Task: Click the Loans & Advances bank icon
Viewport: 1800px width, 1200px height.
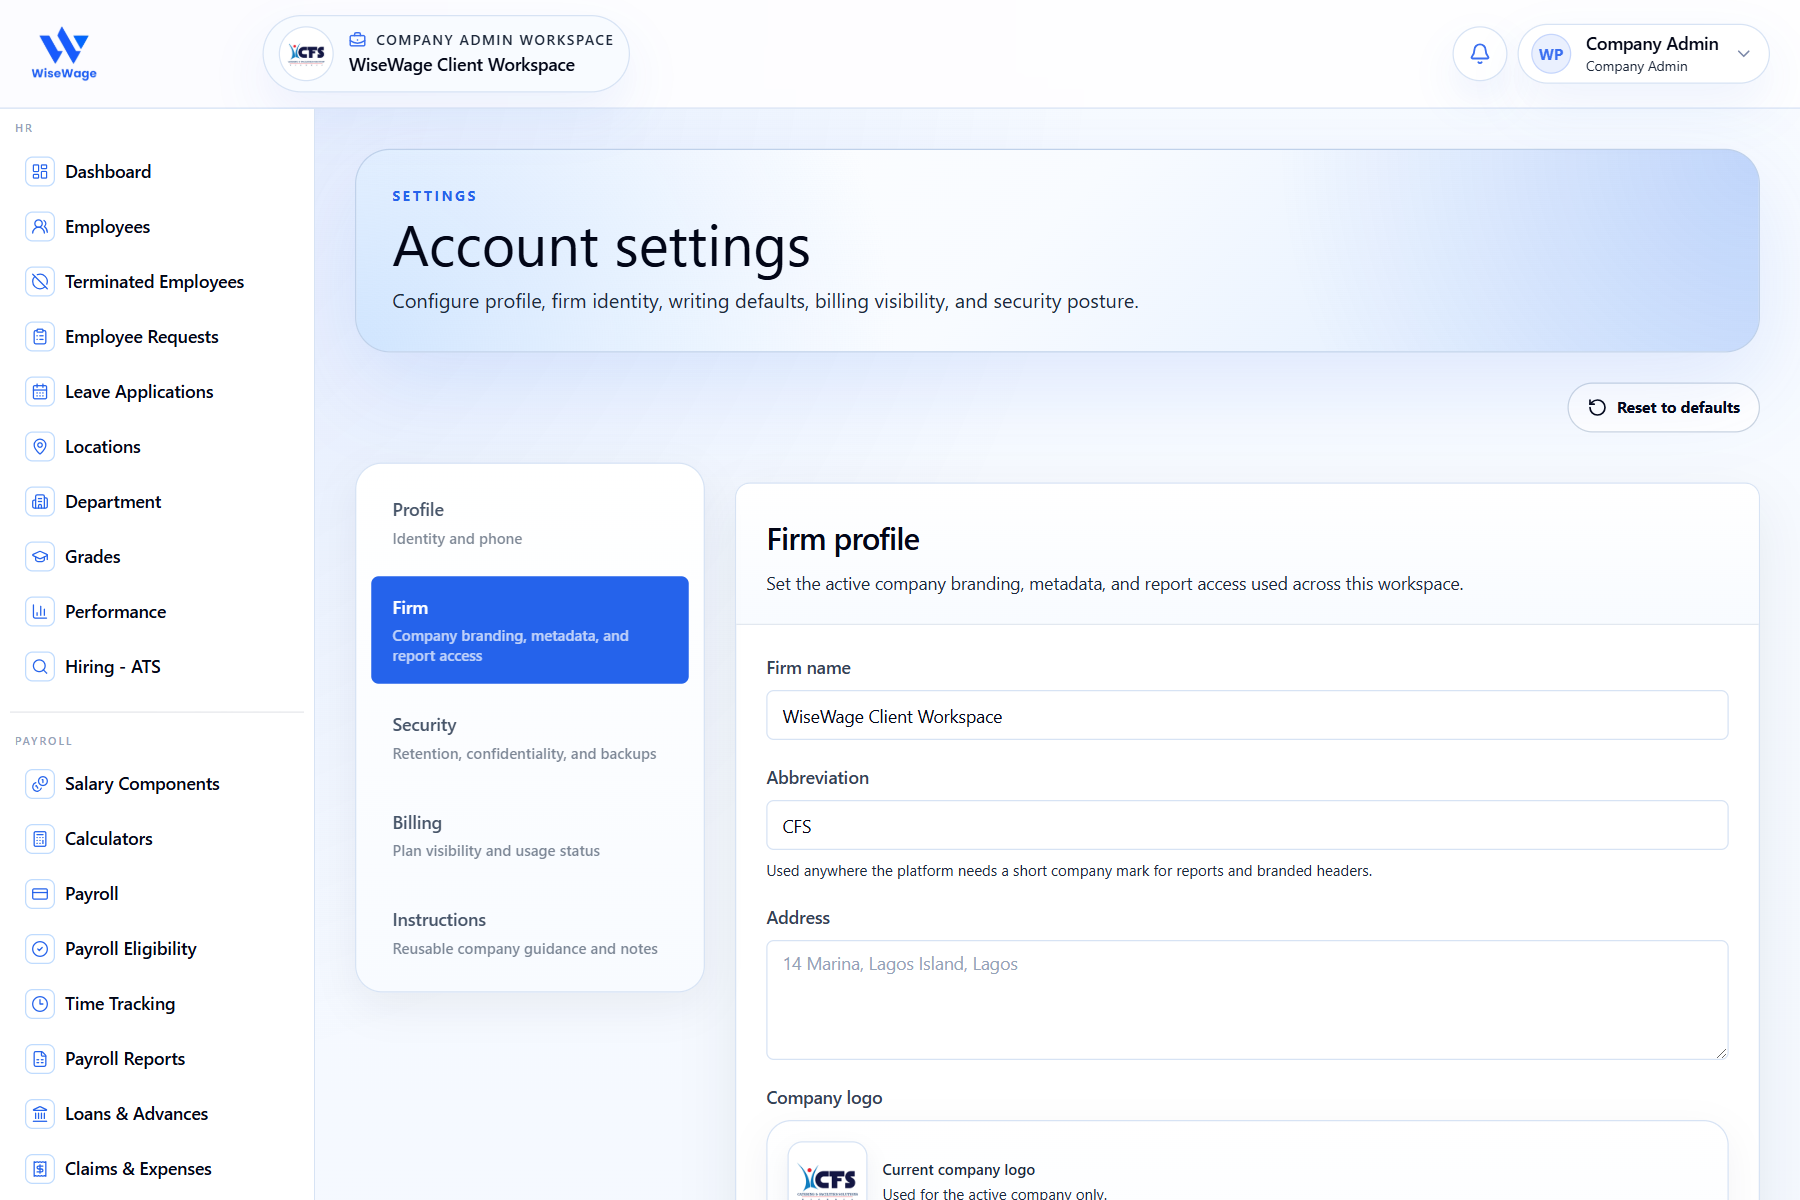Action: point(40,1114)
